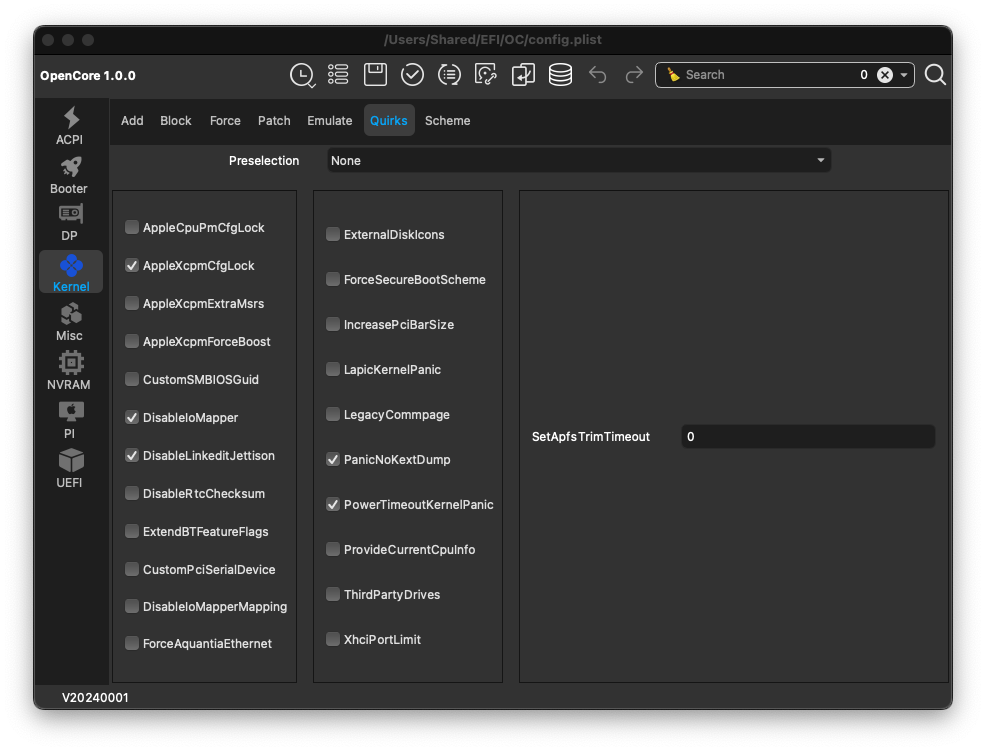
Task: Enable the DisableRtcChecksum checkbox
Action: (131, 493)
